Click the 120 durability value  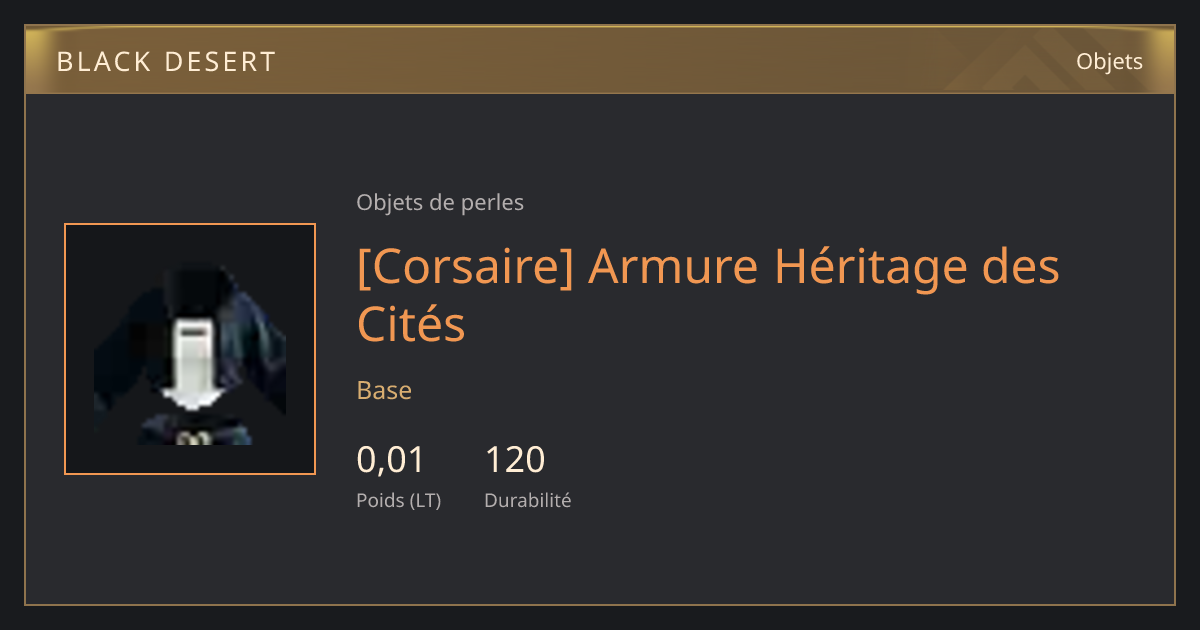[515, 460]
